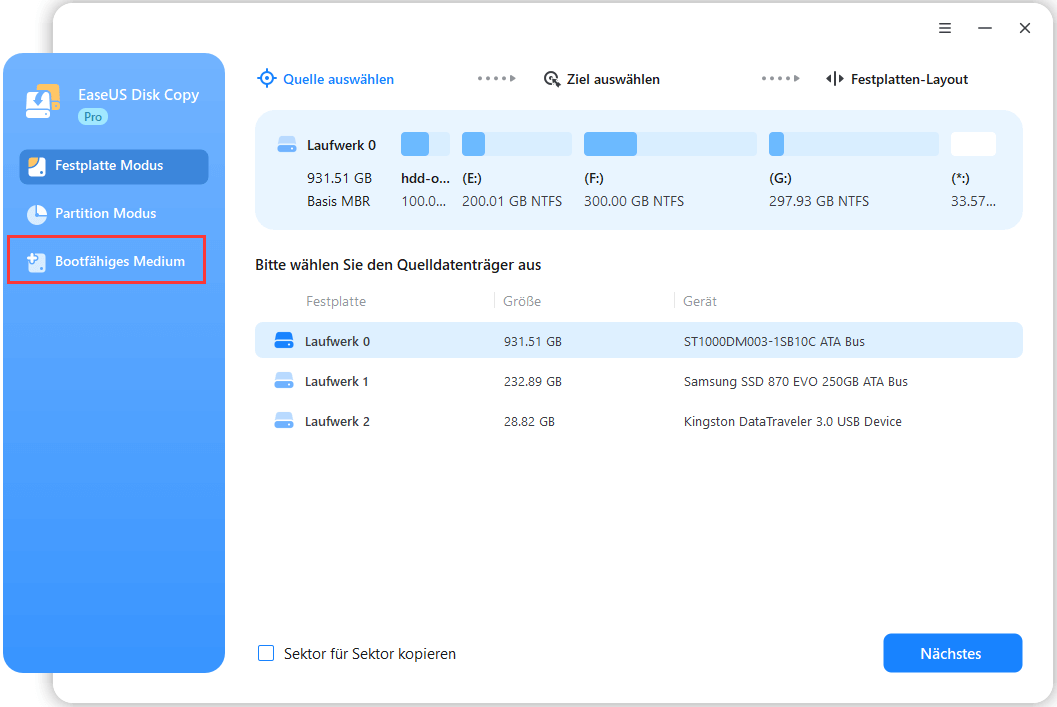Go to Festplatten-Layout step
The height and width of the screenshot is (707, 1057).
[x=897, y=80]
